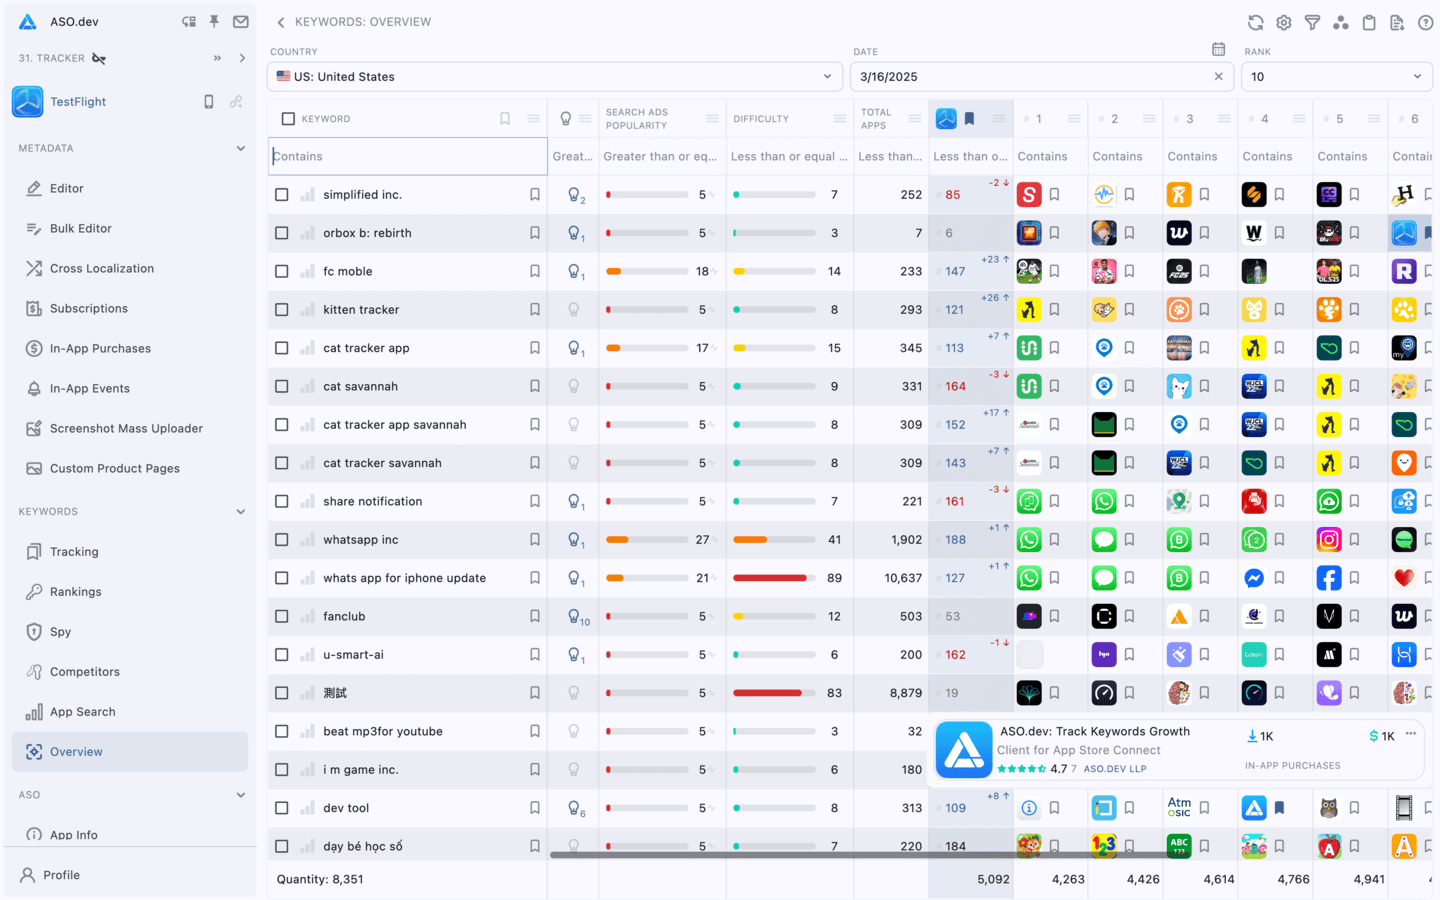Check the box next to 'kitten tracker'
Viewport: 1440px width, 900px height.
(281, 309)
